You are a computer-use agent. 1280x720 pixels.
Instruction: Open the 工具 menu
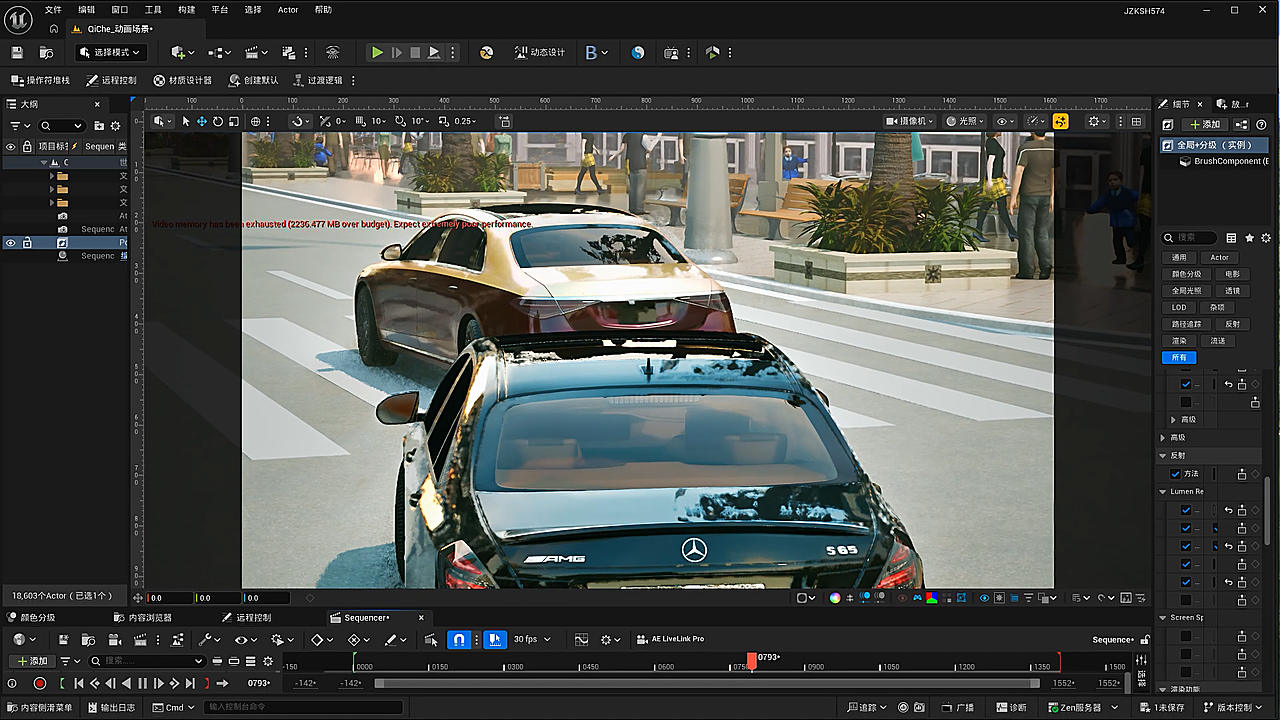153,10
